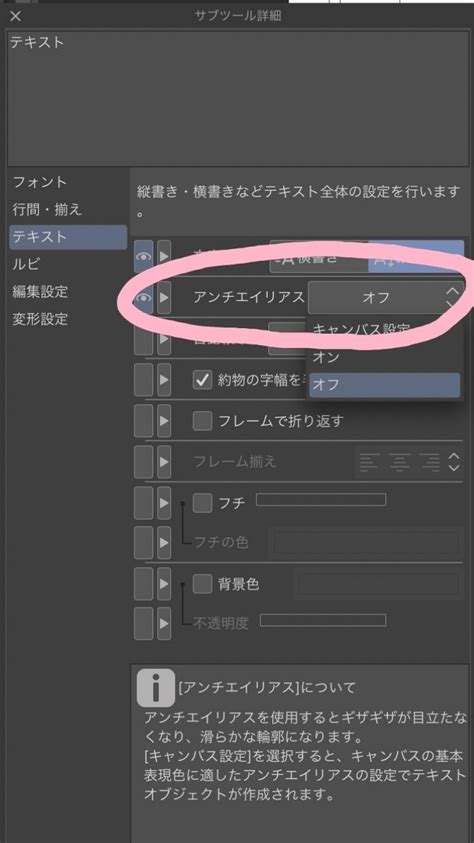Enable the フレームで折り返す checkbox
The image size is (474, 843).
point(203,421)
